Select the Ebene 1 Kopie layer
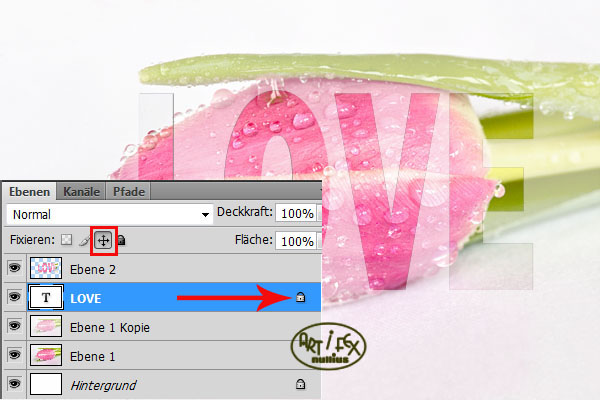600x400 pixels. [174, 326]
